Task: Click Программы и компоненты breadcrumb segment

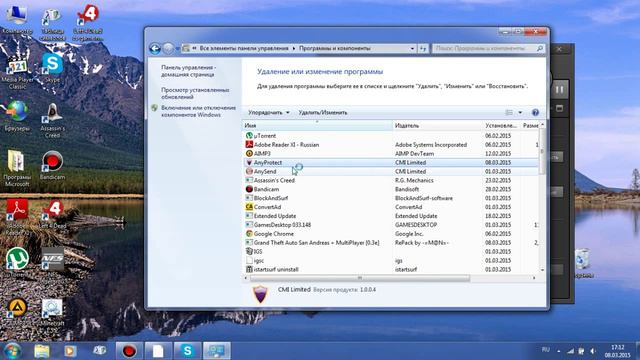Action: pyautogui.click(x=335, y=49)
